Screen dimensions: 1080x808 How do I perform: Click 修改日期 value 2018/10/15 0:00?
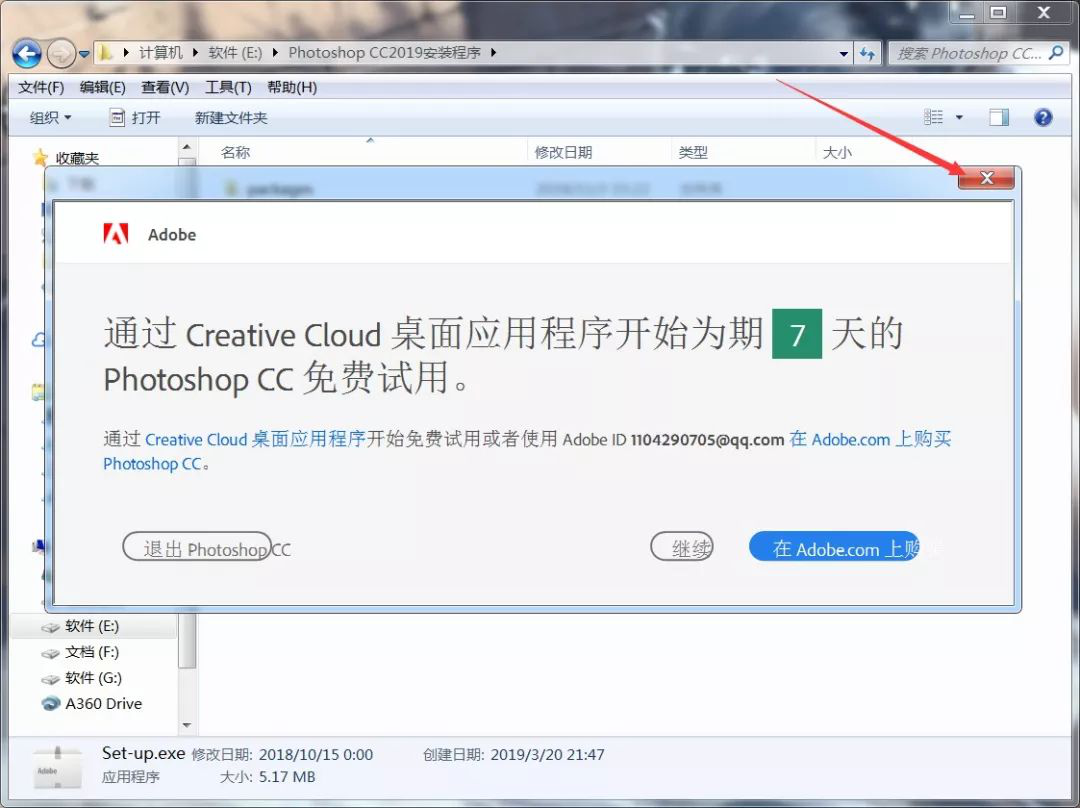point(315,755)
